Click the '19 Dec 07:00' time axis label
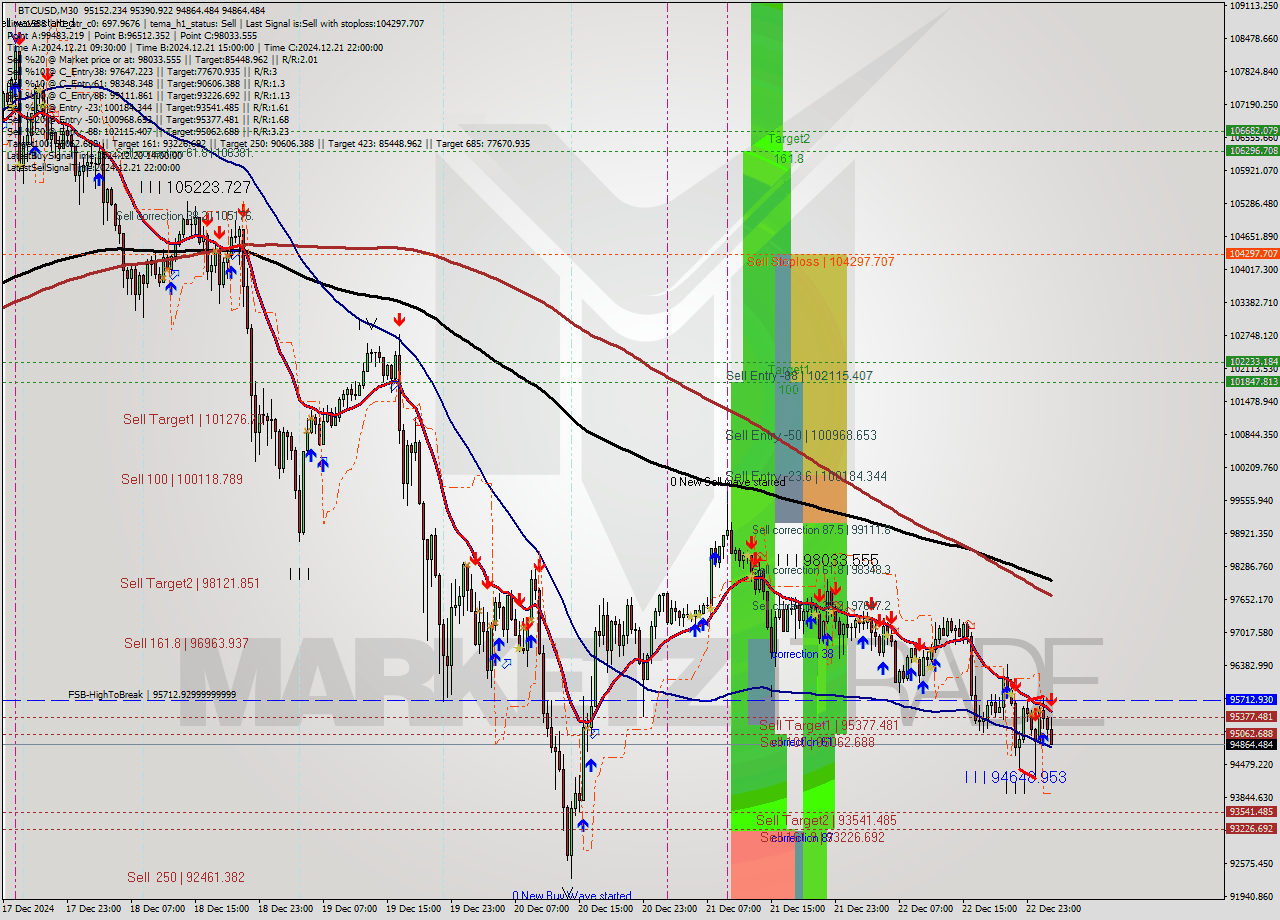This screenshot has height=920, width=1280. (351, 909)
